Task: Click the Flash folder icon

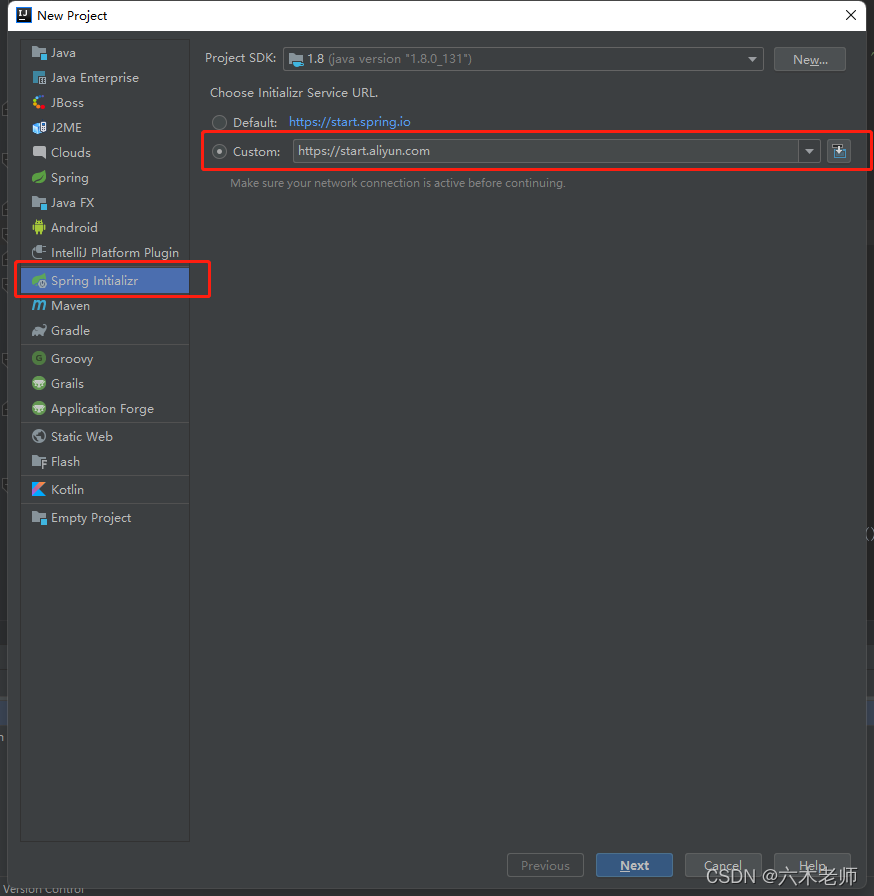Action: coord(39,462)
